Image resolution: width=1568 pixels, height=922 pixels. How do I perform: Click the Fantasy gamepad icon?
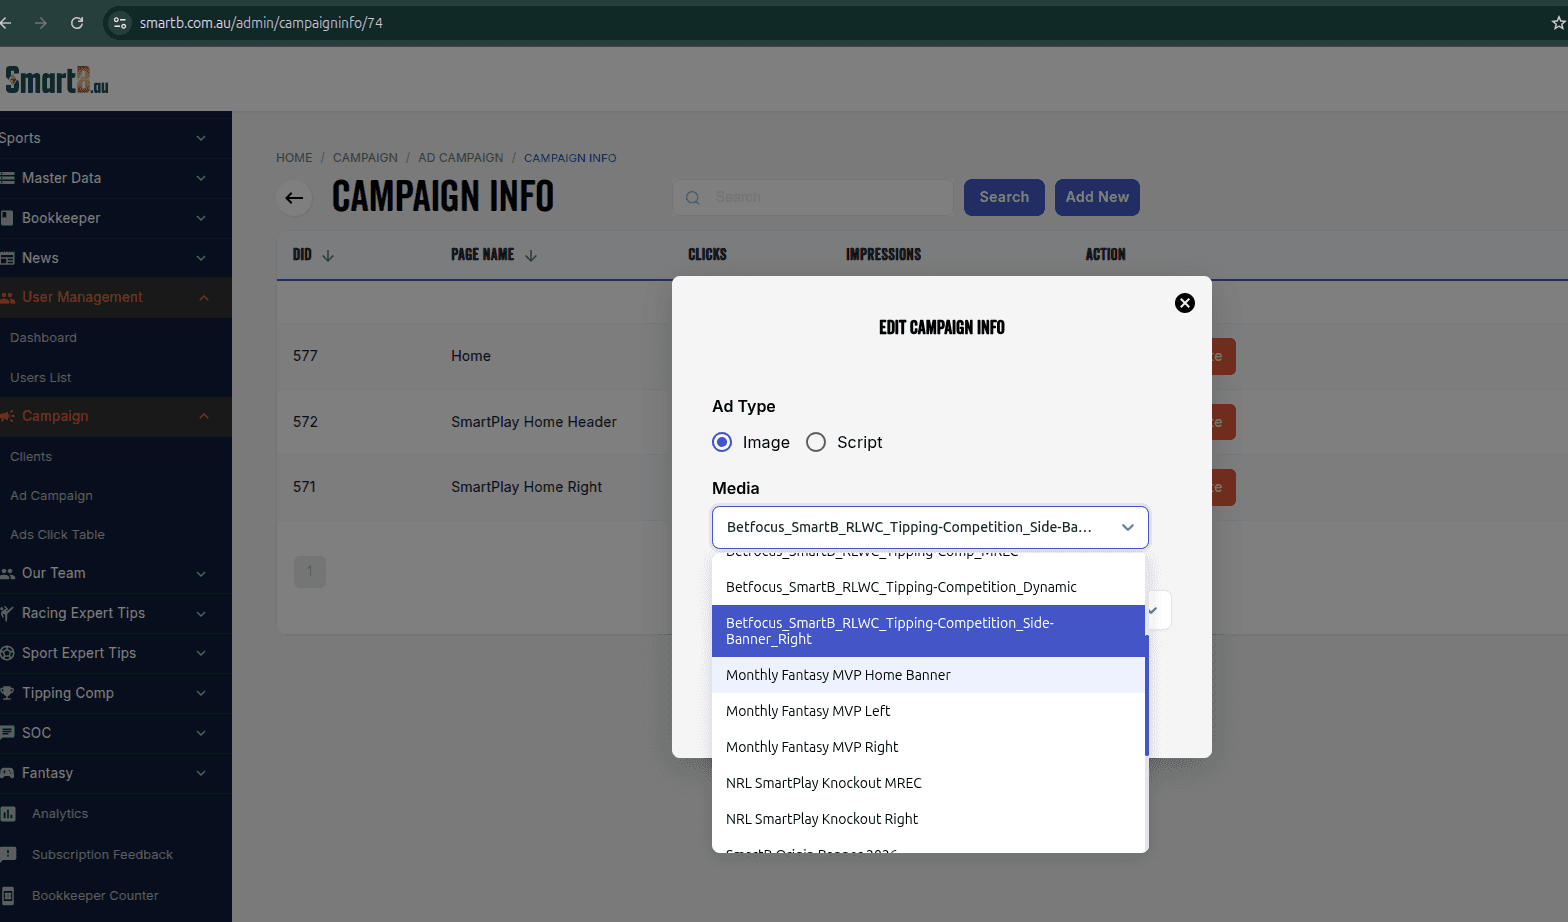coord(7,773)
